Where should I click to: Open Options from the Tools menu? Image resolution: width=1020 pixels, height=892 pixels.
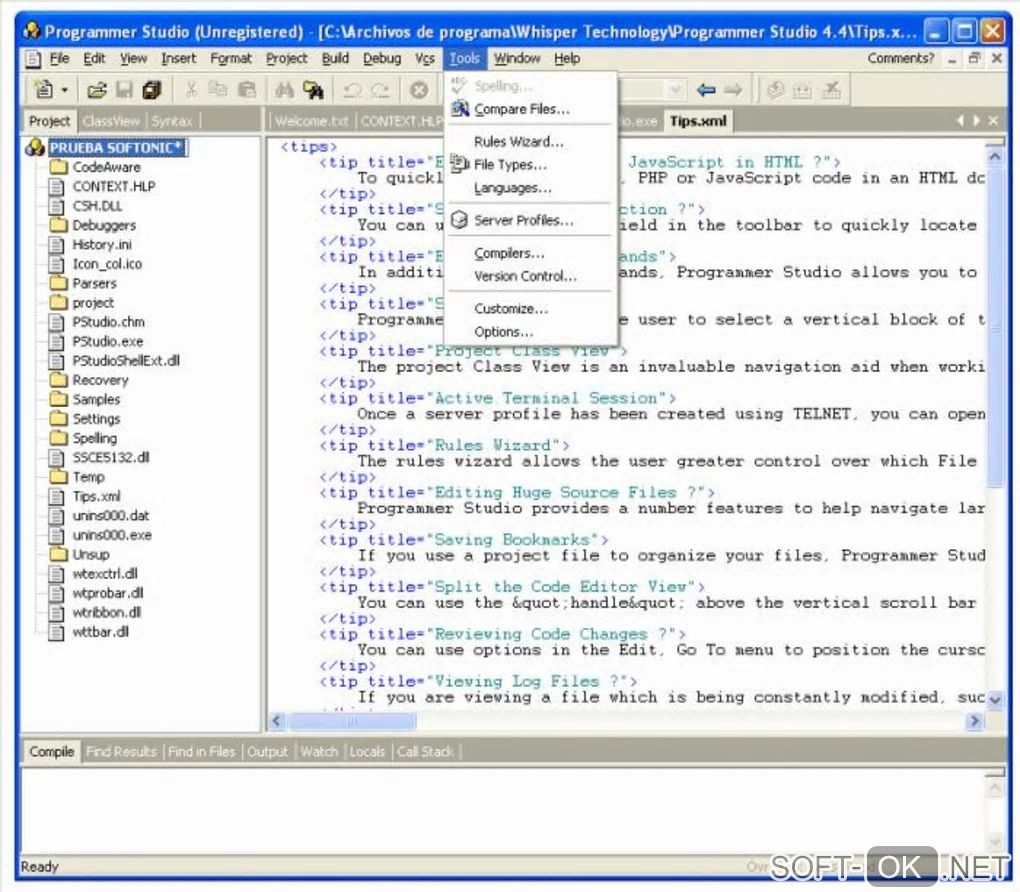point(503,332)
